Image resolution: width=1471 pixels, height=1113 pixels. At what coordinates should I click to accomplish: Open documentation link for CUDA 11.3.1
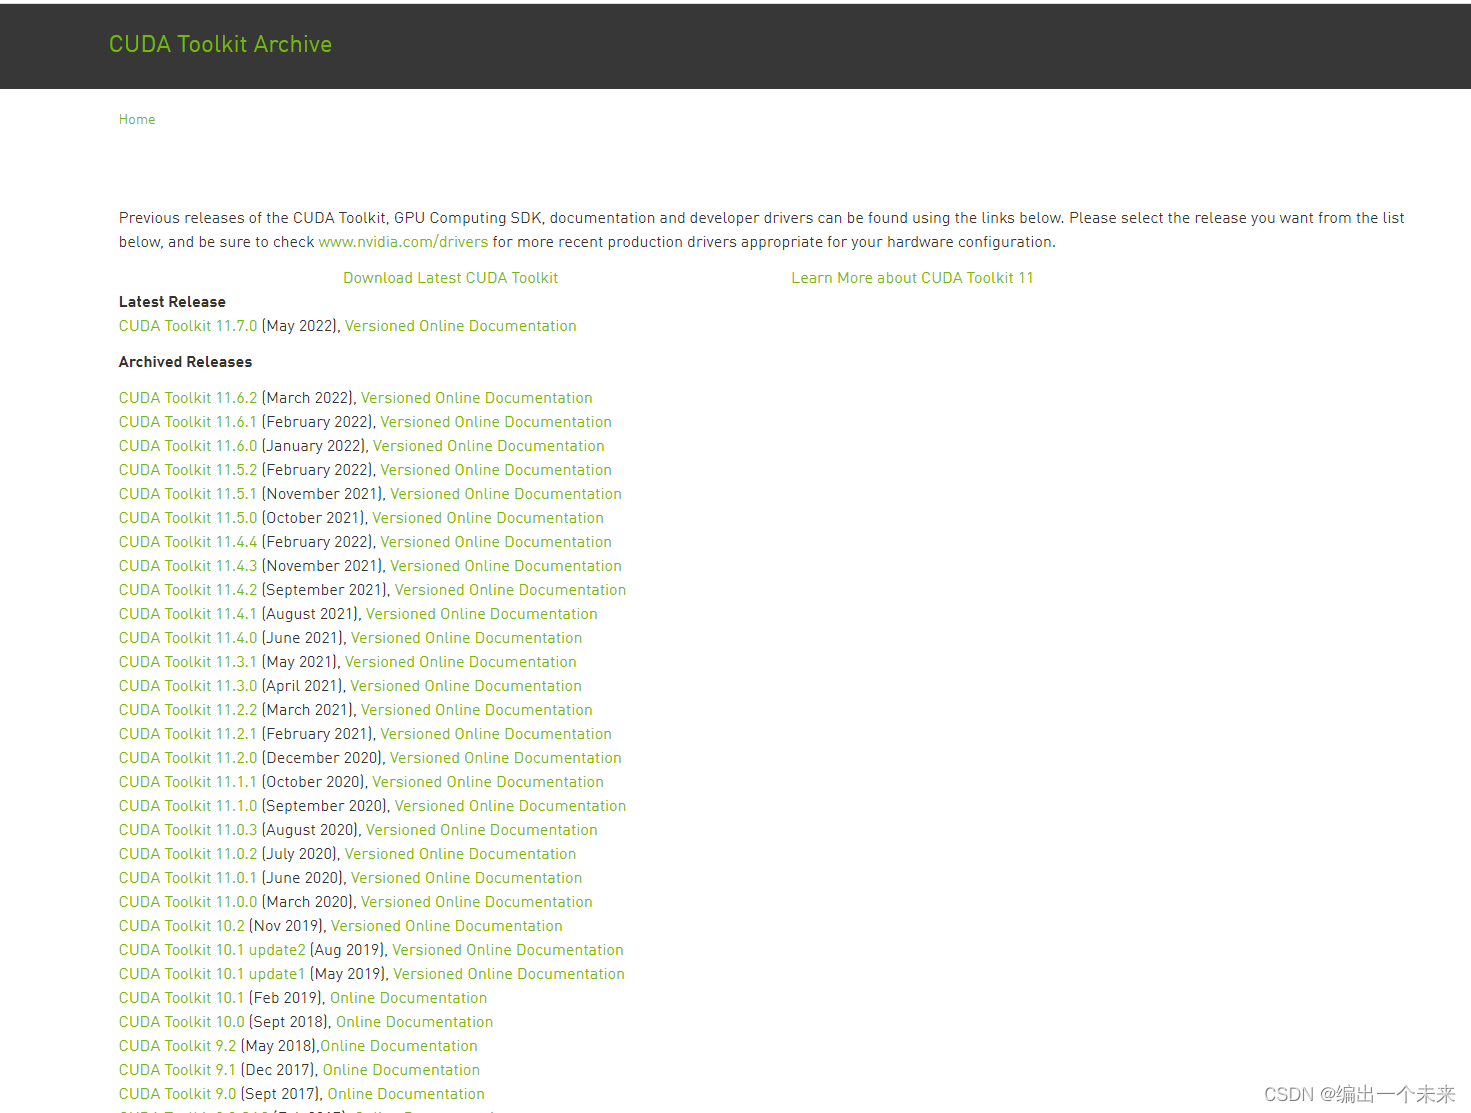point(460,662)
